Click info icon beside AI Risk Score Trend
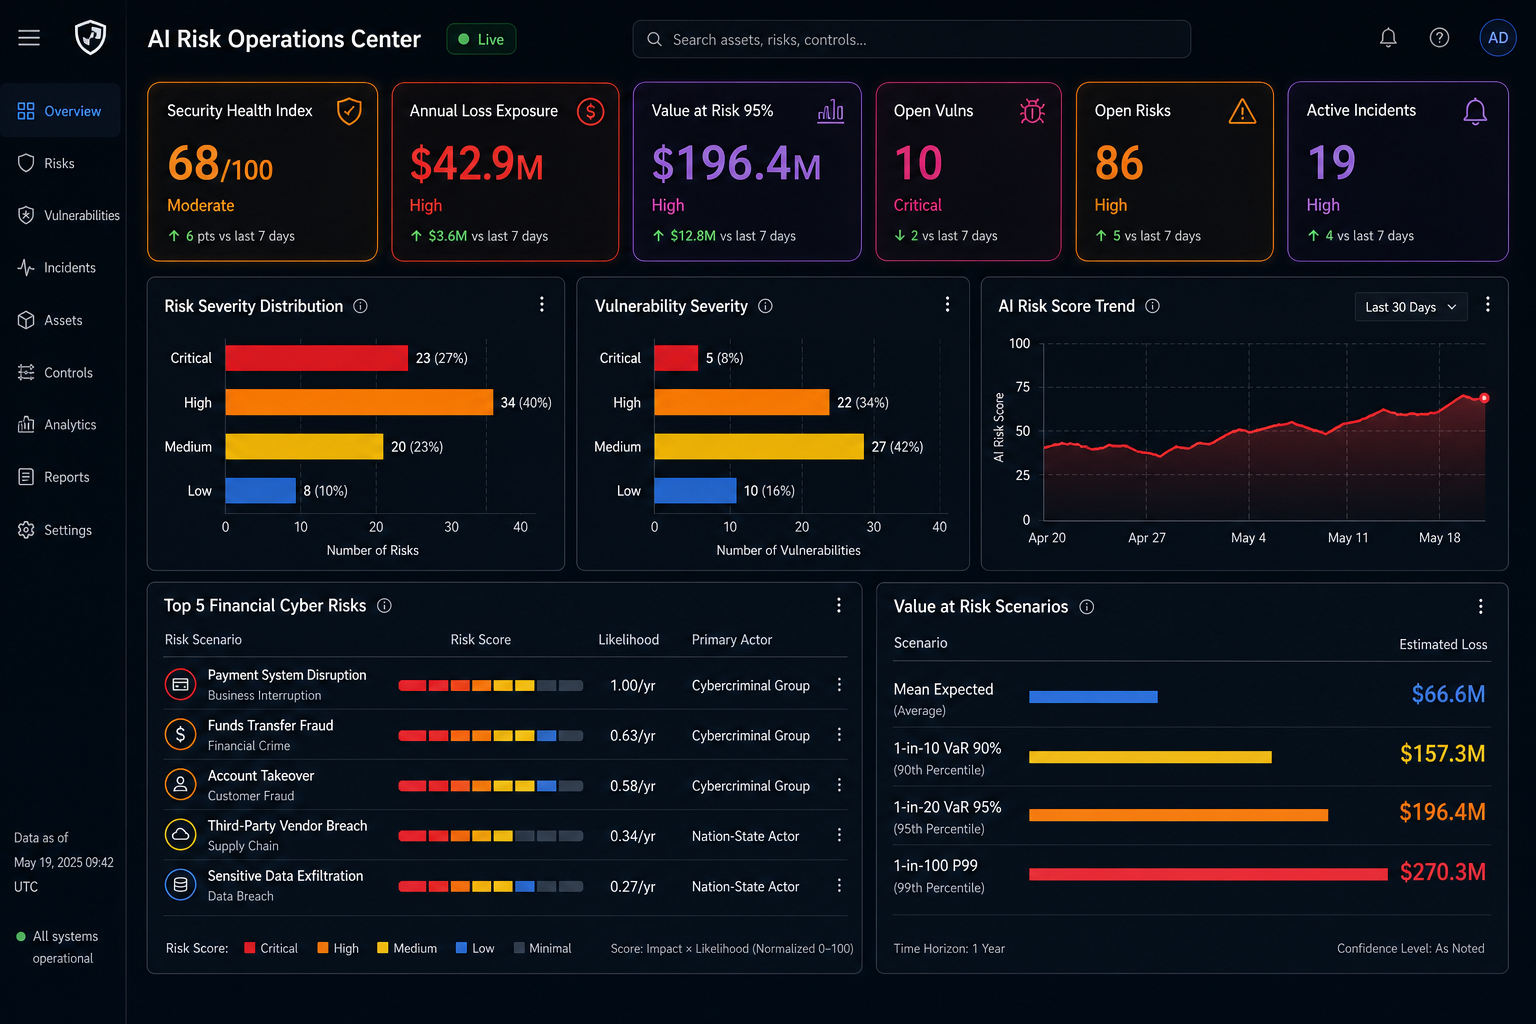The image size is (1536, 1024). click(1153, 306)
